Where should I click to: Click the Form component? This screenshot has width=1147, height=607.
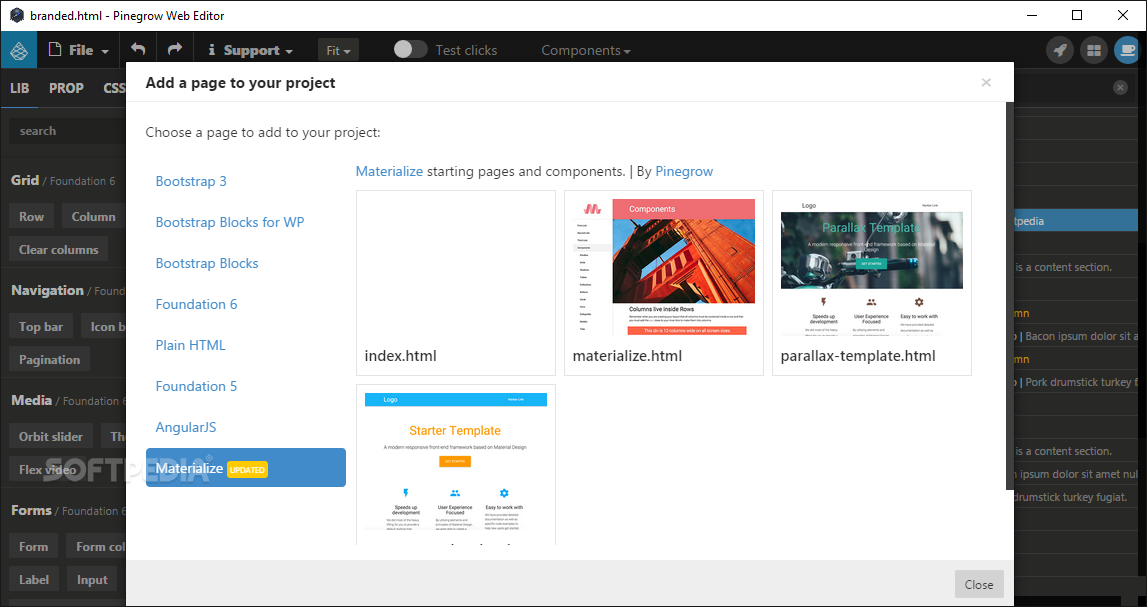tap(34, 546)
